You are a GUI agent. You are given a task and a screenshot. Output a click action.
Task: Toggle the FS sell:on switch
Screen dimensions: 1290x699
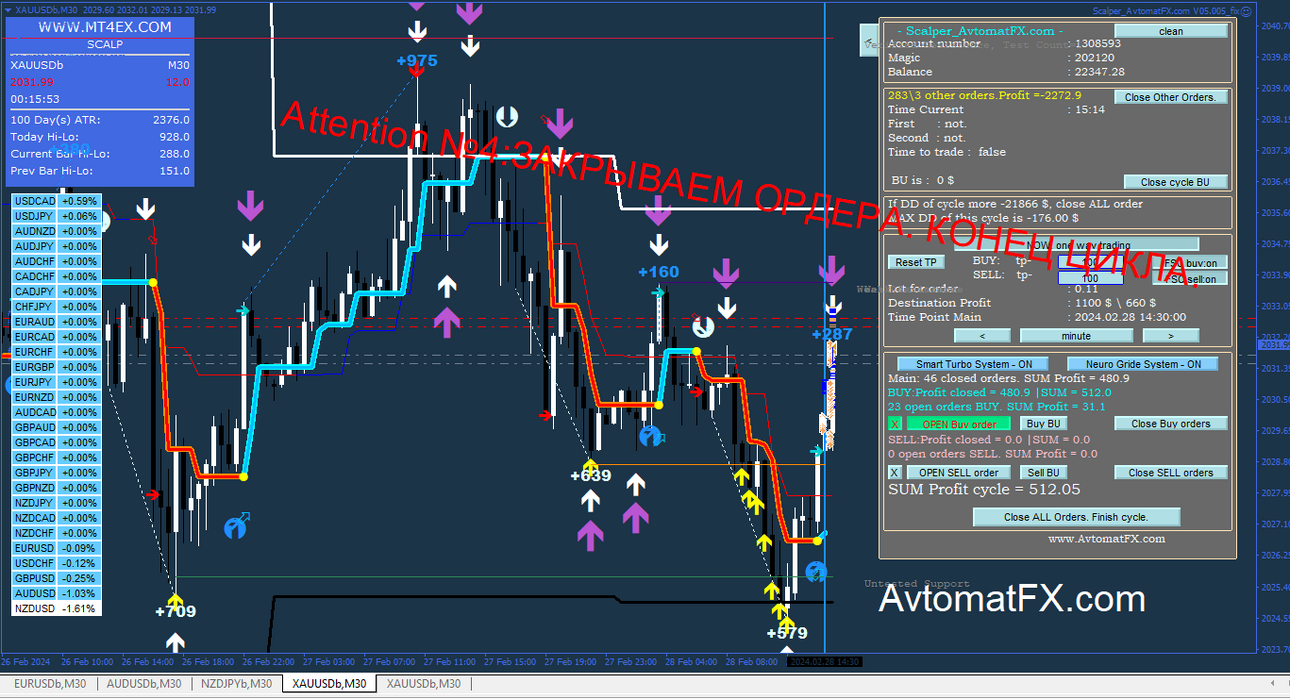point(1190,279)
